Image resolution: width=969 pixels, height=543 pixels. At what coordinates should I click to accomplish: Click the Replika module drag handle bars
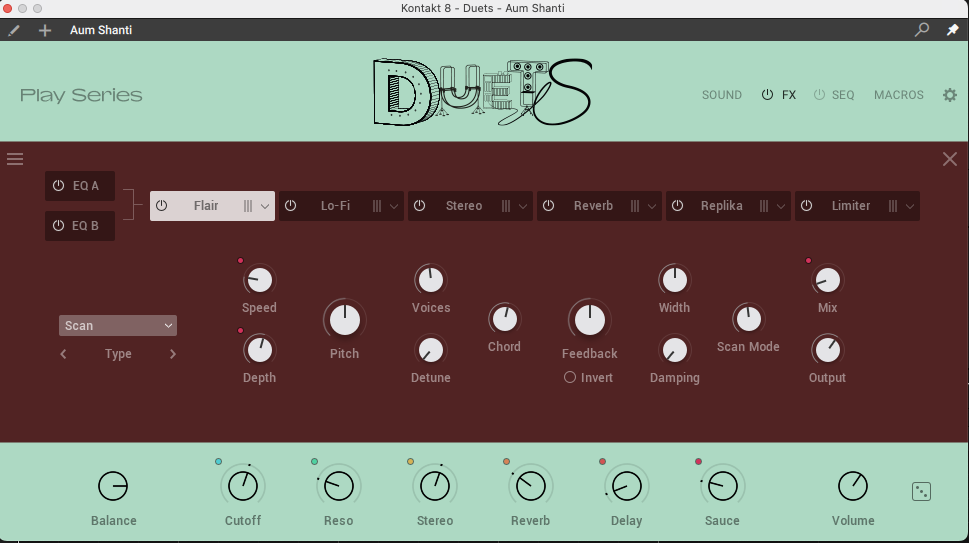[x=764, y=206]
